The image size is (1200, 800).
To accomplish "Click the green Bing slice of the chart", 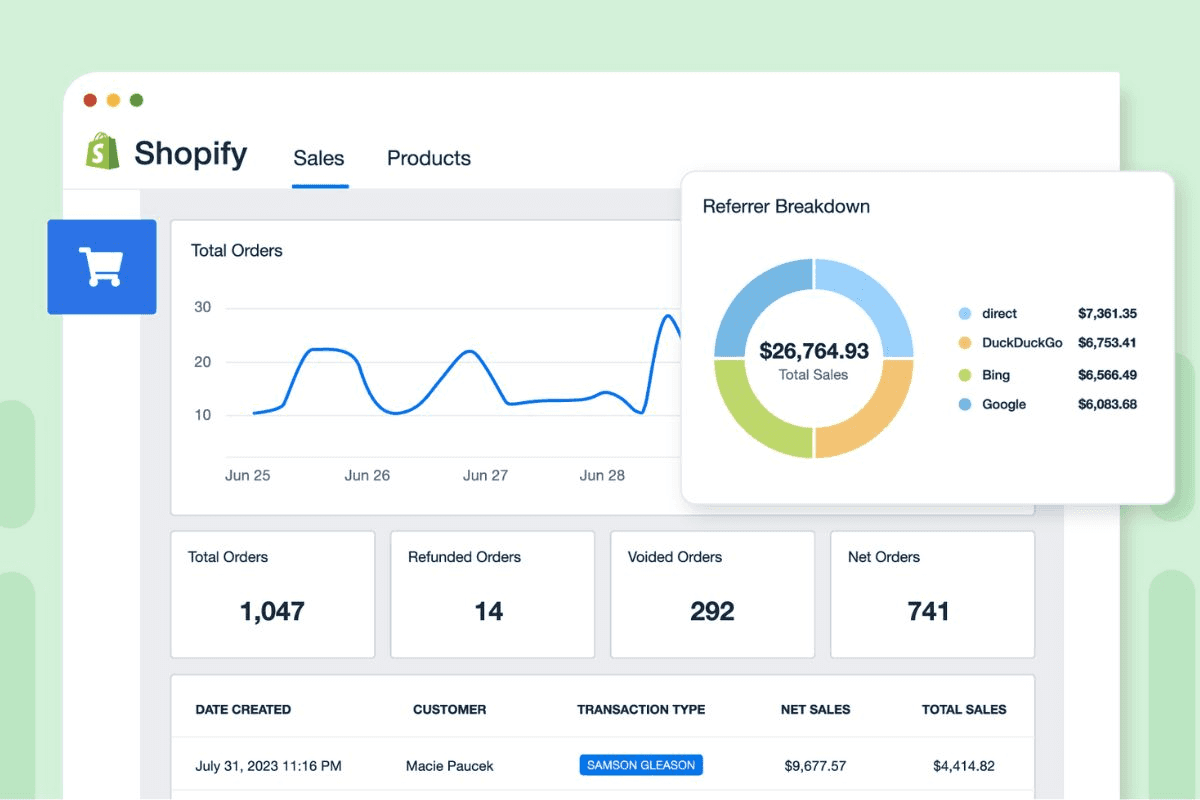I will pyautogui.click(x=755, y=410).
